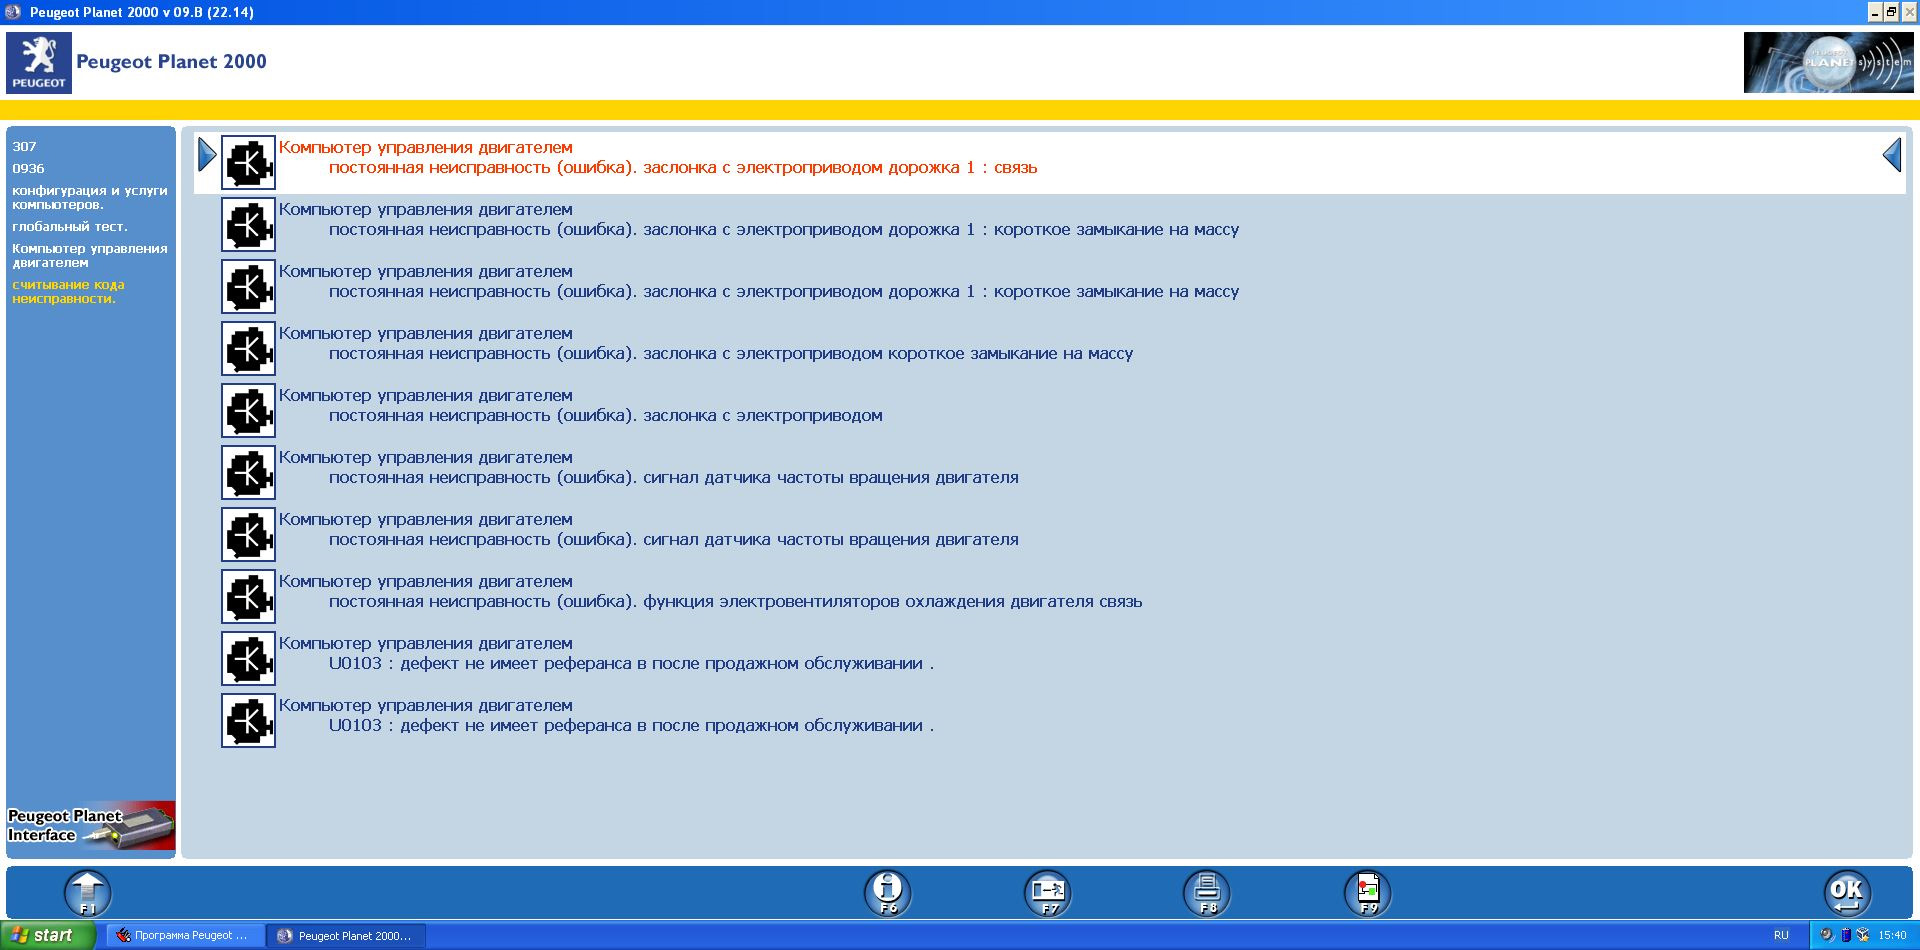Click the Planet System banner image
The image size is (1920, 950).
[1829, 62]
